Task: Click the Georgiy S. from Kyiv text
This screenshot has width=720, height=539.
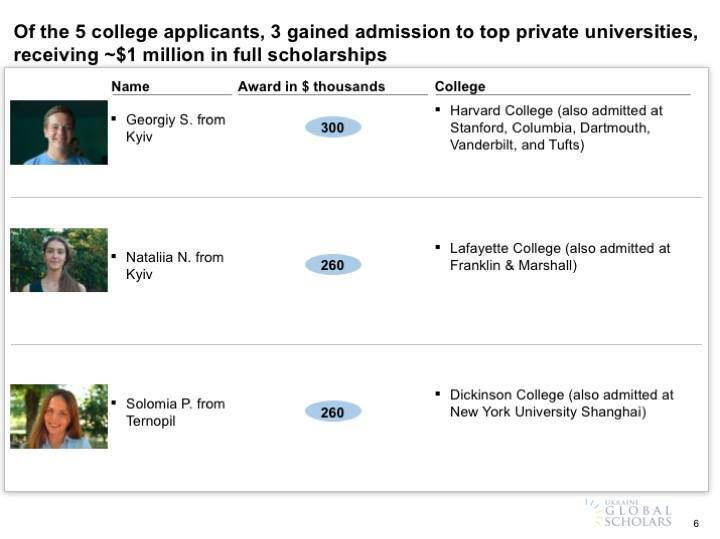Action: 175,128
